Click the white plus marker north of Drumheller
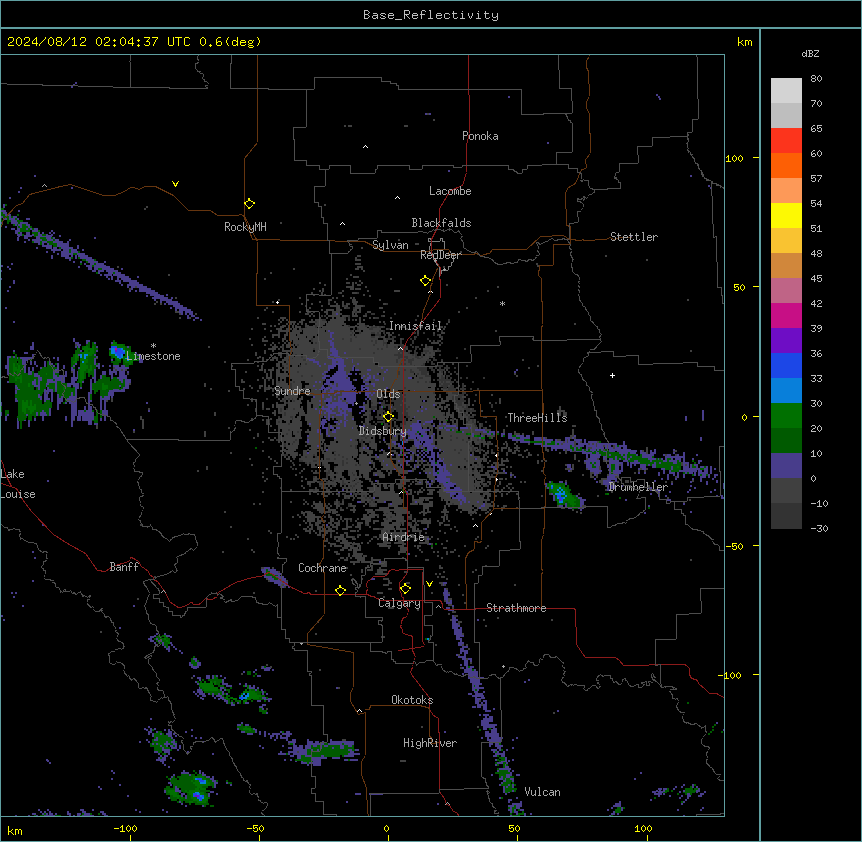Viewport: 862px width, 842px height. click(x=612, y=375)
